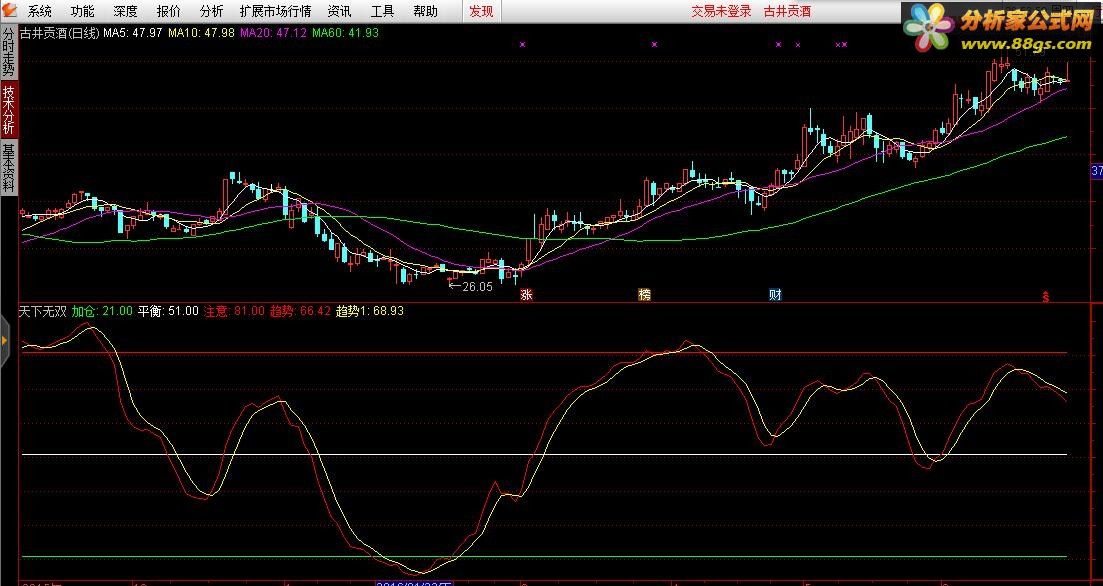This screenshot has height=586, width=1103.
Task: Click the 古井贡酒(日线) chart title label
Action: (x=60, y=32)
